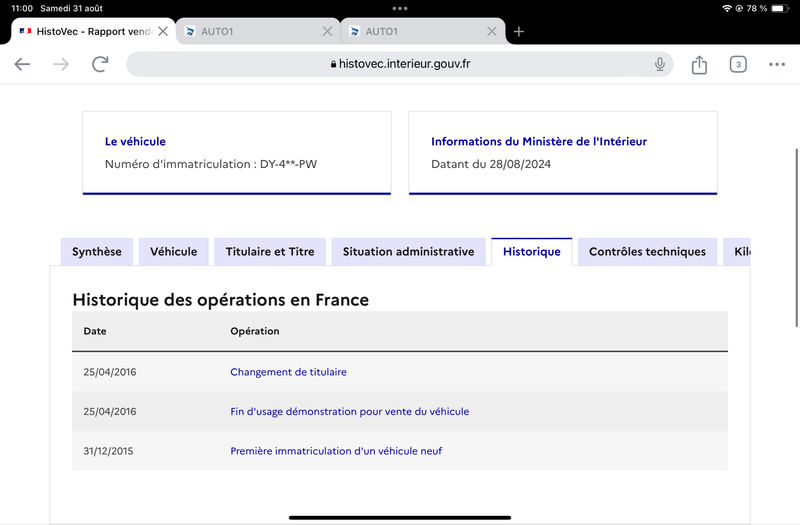Click Historique des opérations en France heading
The width and height of the screenshot is (800, 525).
coord(220,299)
